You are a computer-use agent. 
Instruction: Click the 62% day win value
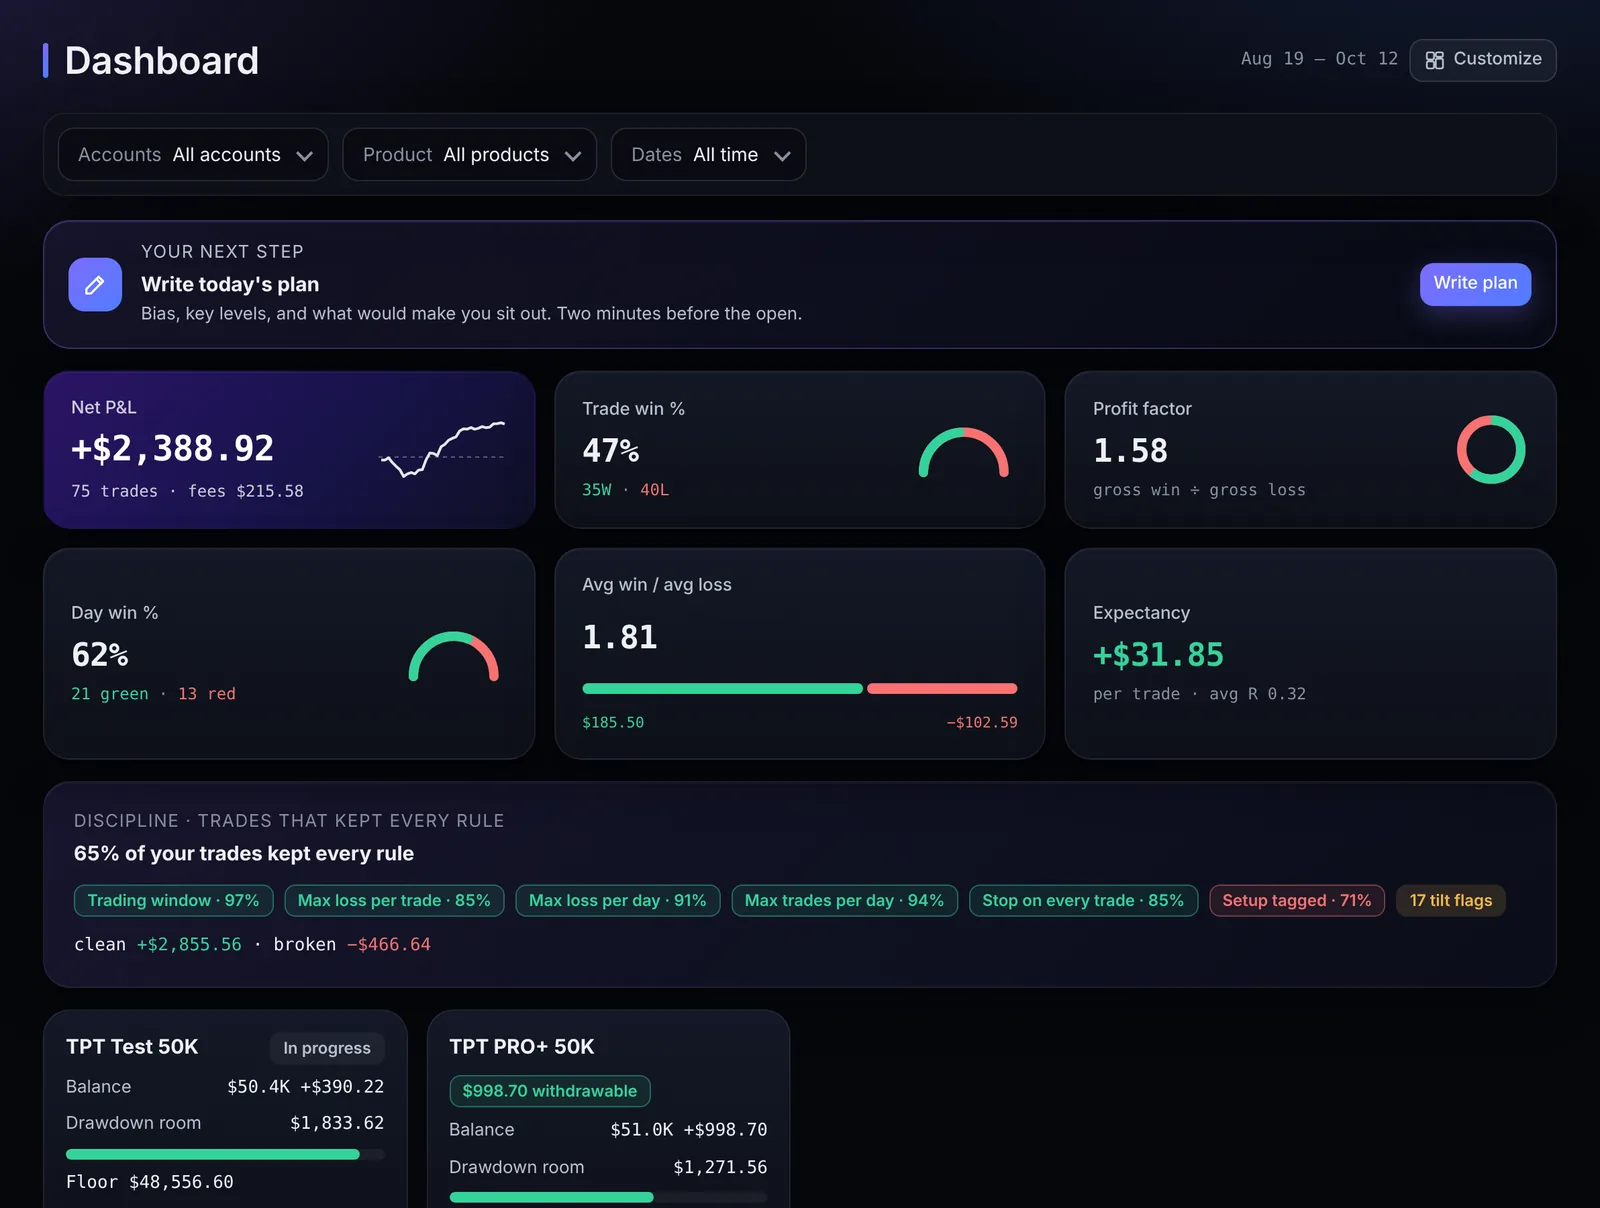(x=100, y=655)
